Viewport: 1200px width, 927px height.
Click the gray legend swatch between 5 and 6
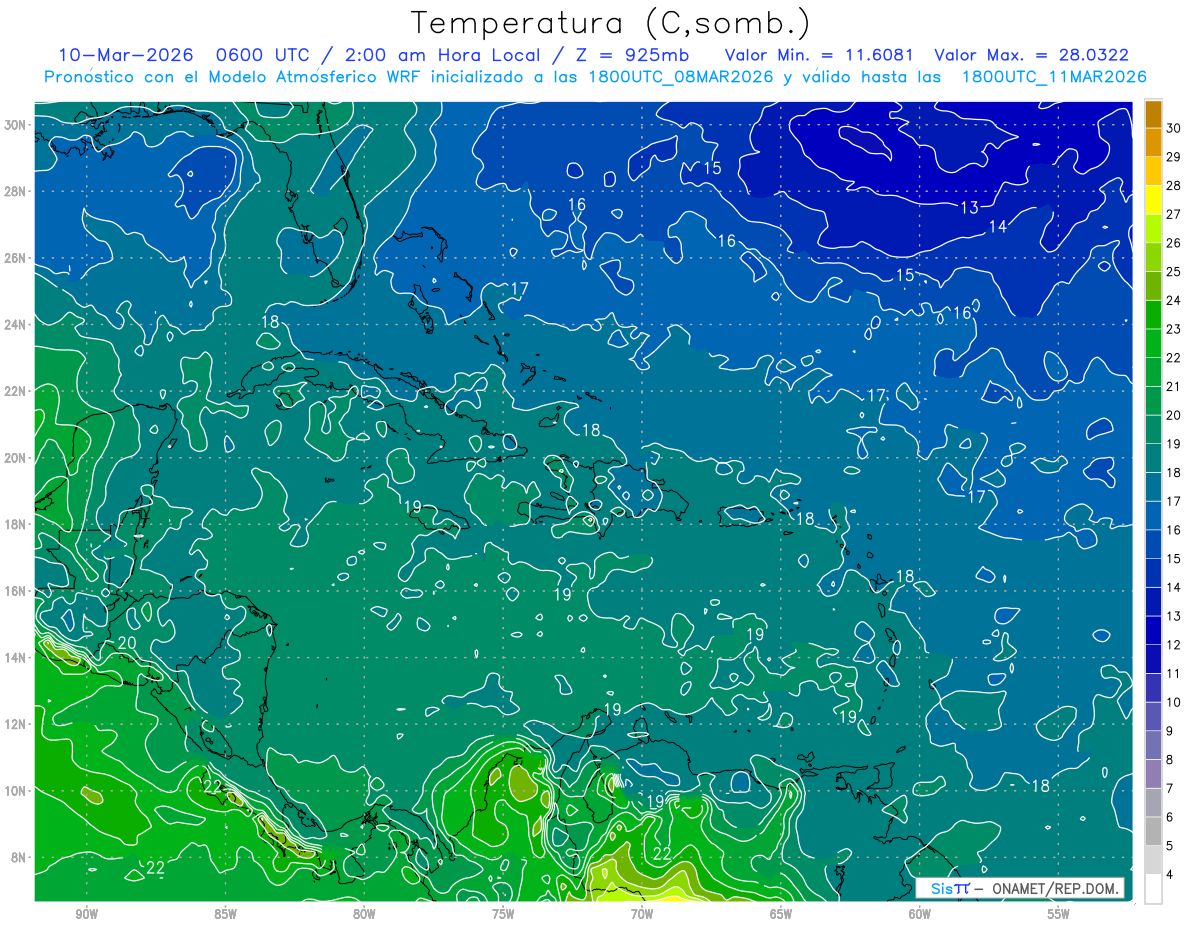pos(1153,832)
